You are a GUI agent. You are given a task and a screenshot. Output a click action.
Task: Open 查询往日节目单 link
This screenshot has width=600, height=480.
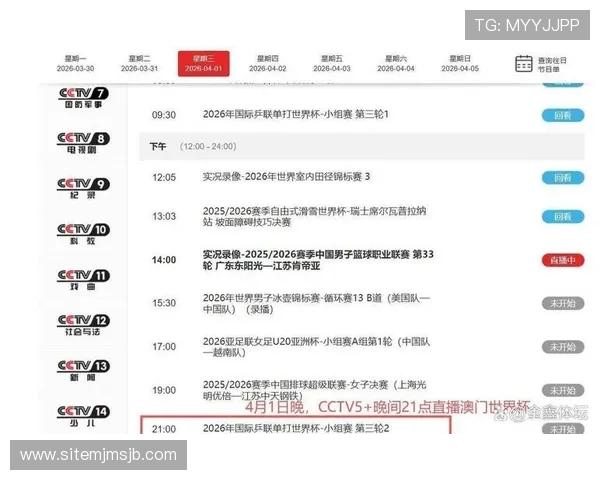(x=552, y=64)
